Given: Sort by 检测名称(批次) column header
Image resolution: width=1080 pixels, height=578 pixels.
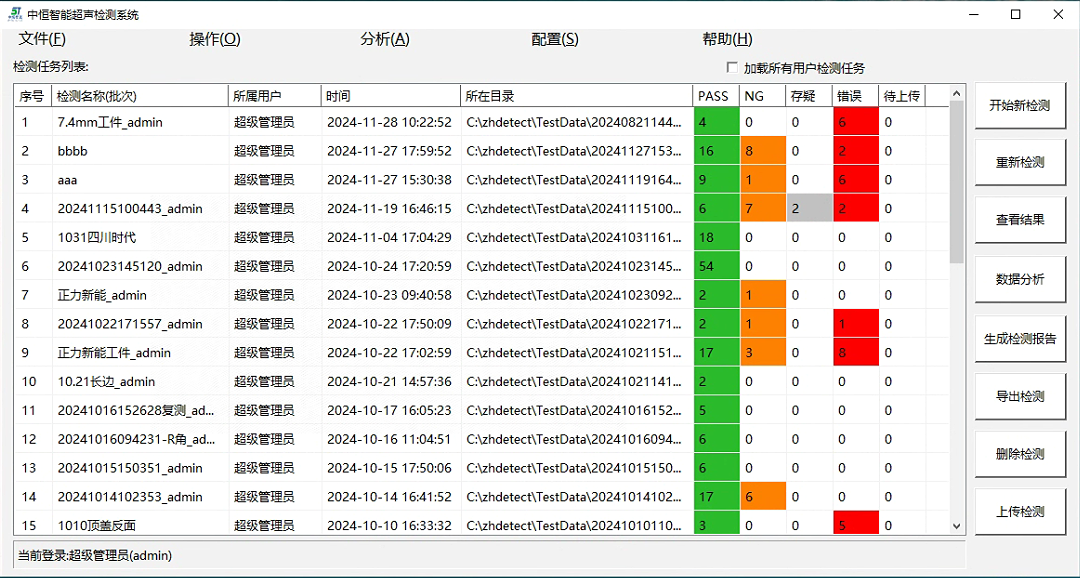Looking at the screenshot, I should (140, 96).
